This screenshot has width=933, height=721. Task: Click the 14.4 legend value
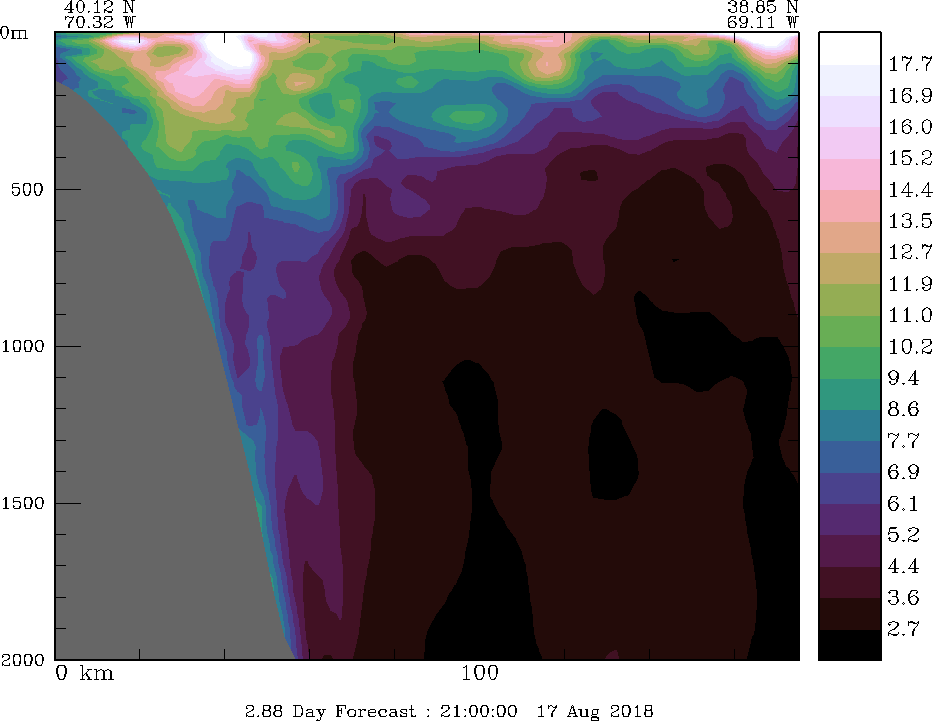click(910, 190)
